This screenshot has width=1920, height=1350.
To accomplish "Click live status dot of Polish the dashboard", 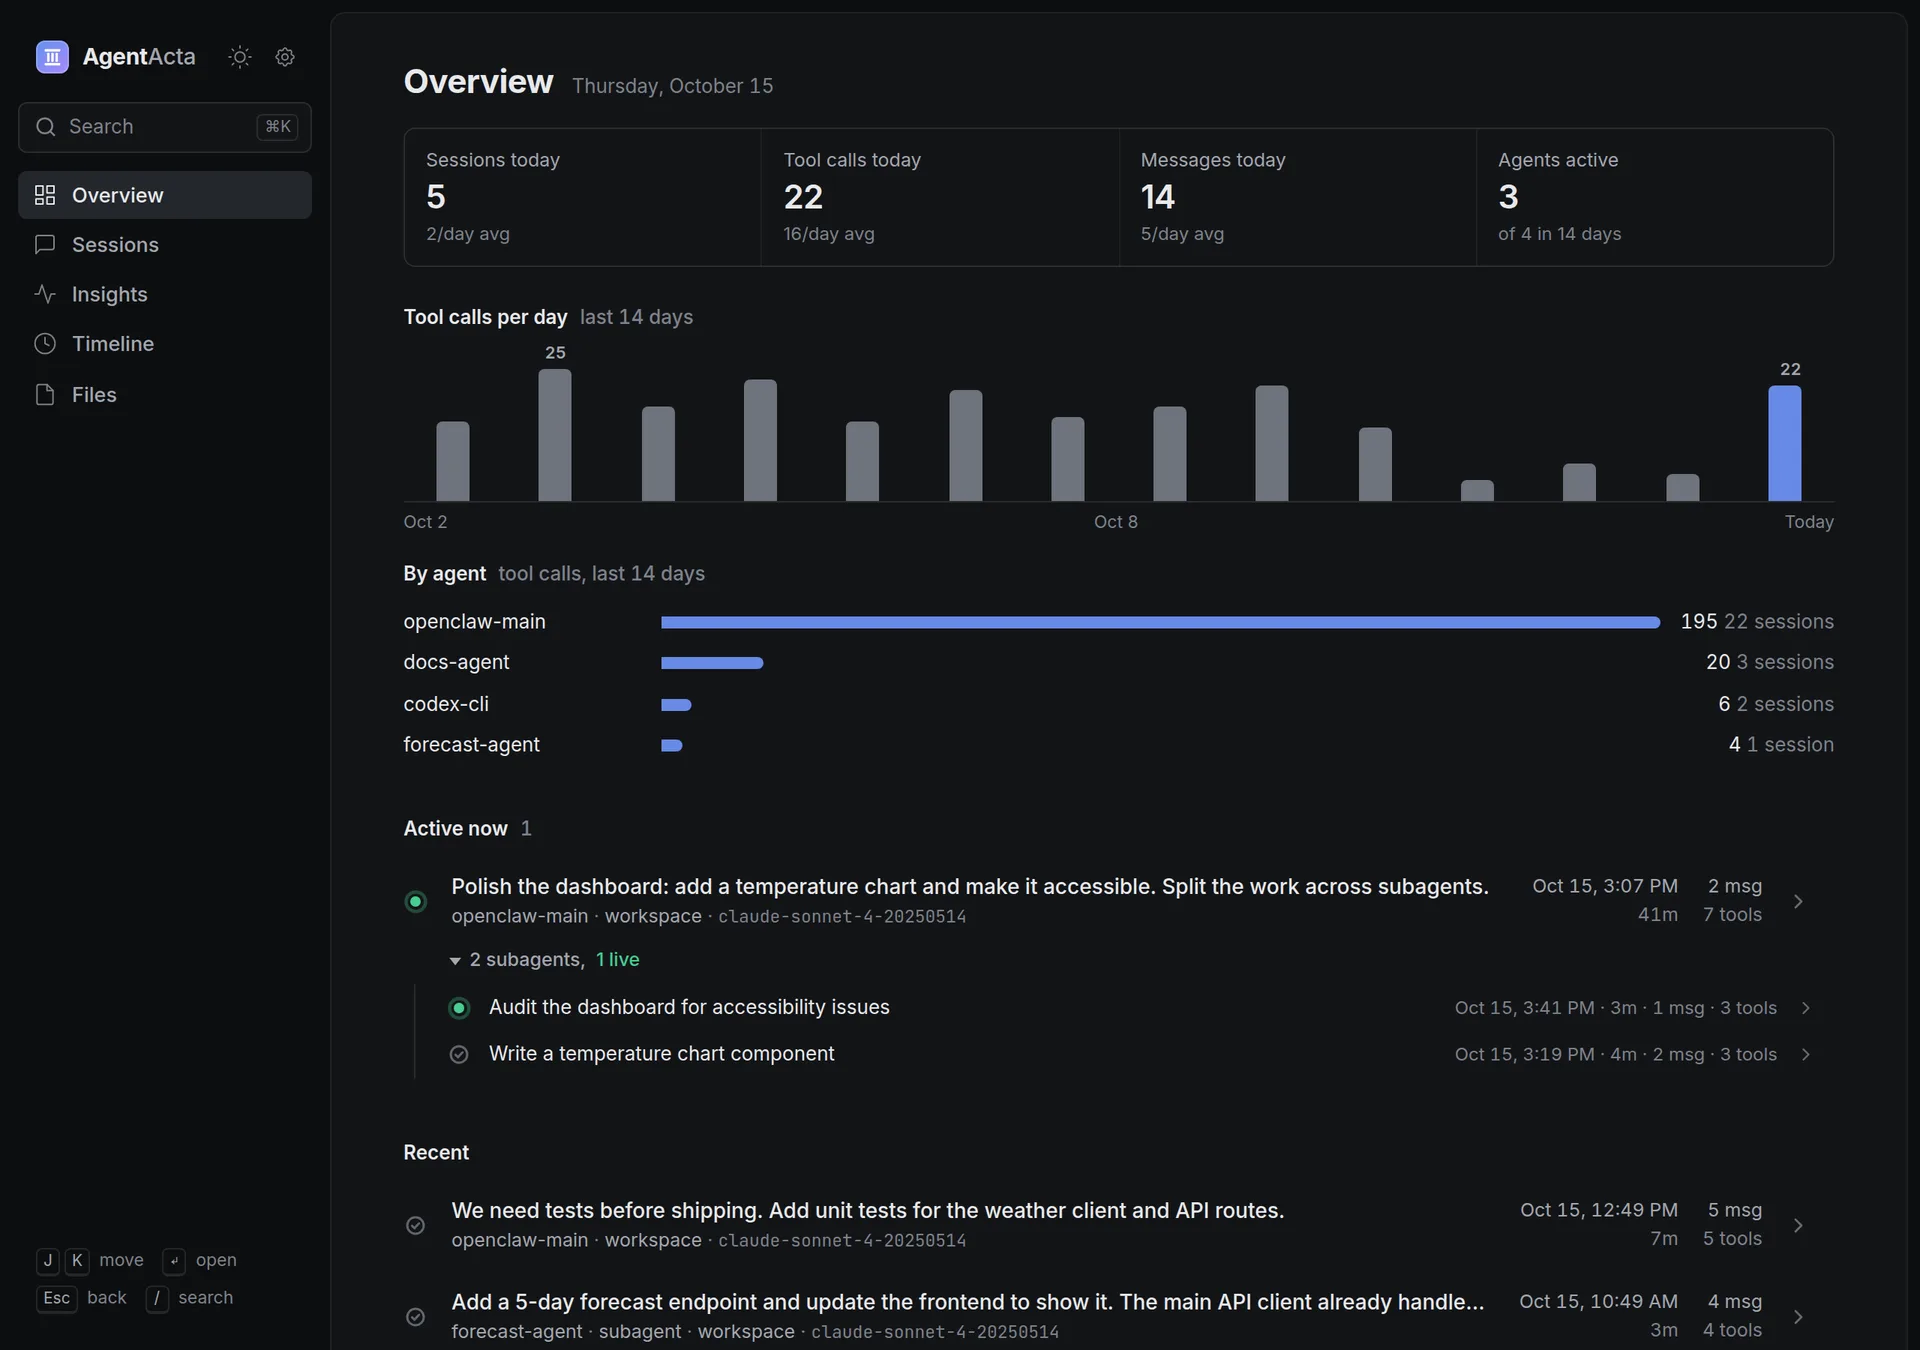I will [x=416, y=901].
